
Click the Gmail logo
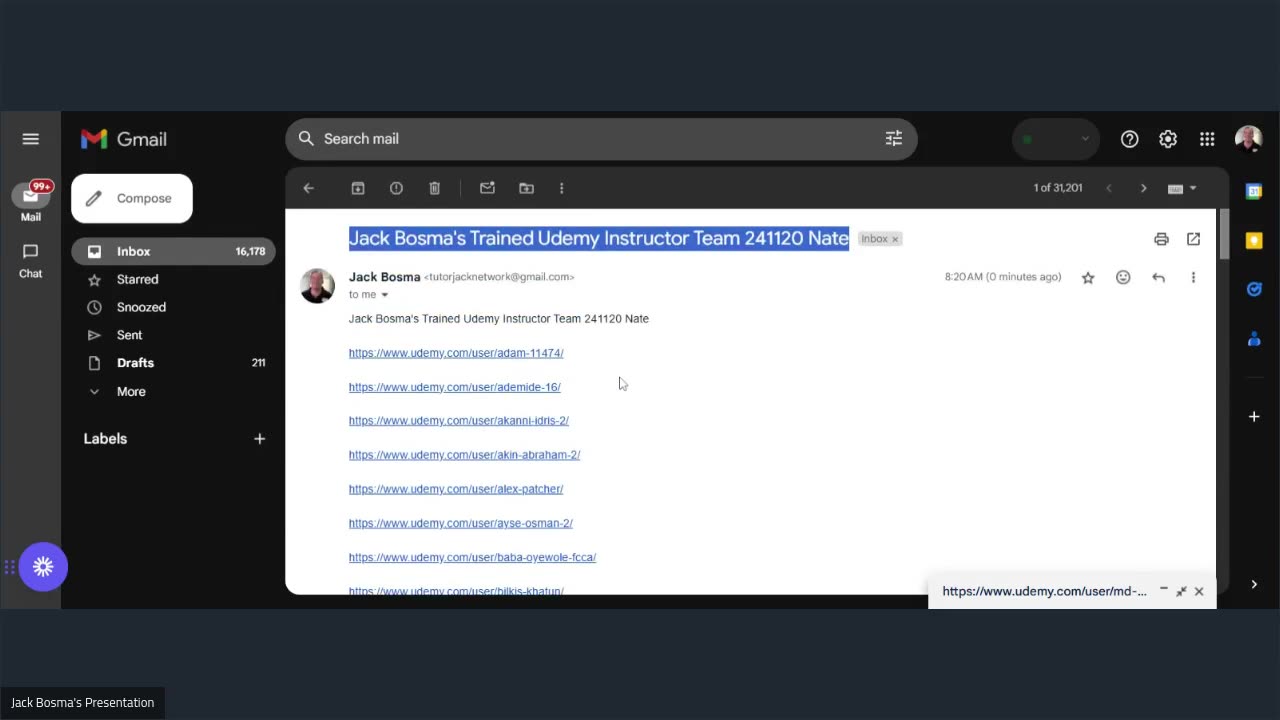point(124,139)
